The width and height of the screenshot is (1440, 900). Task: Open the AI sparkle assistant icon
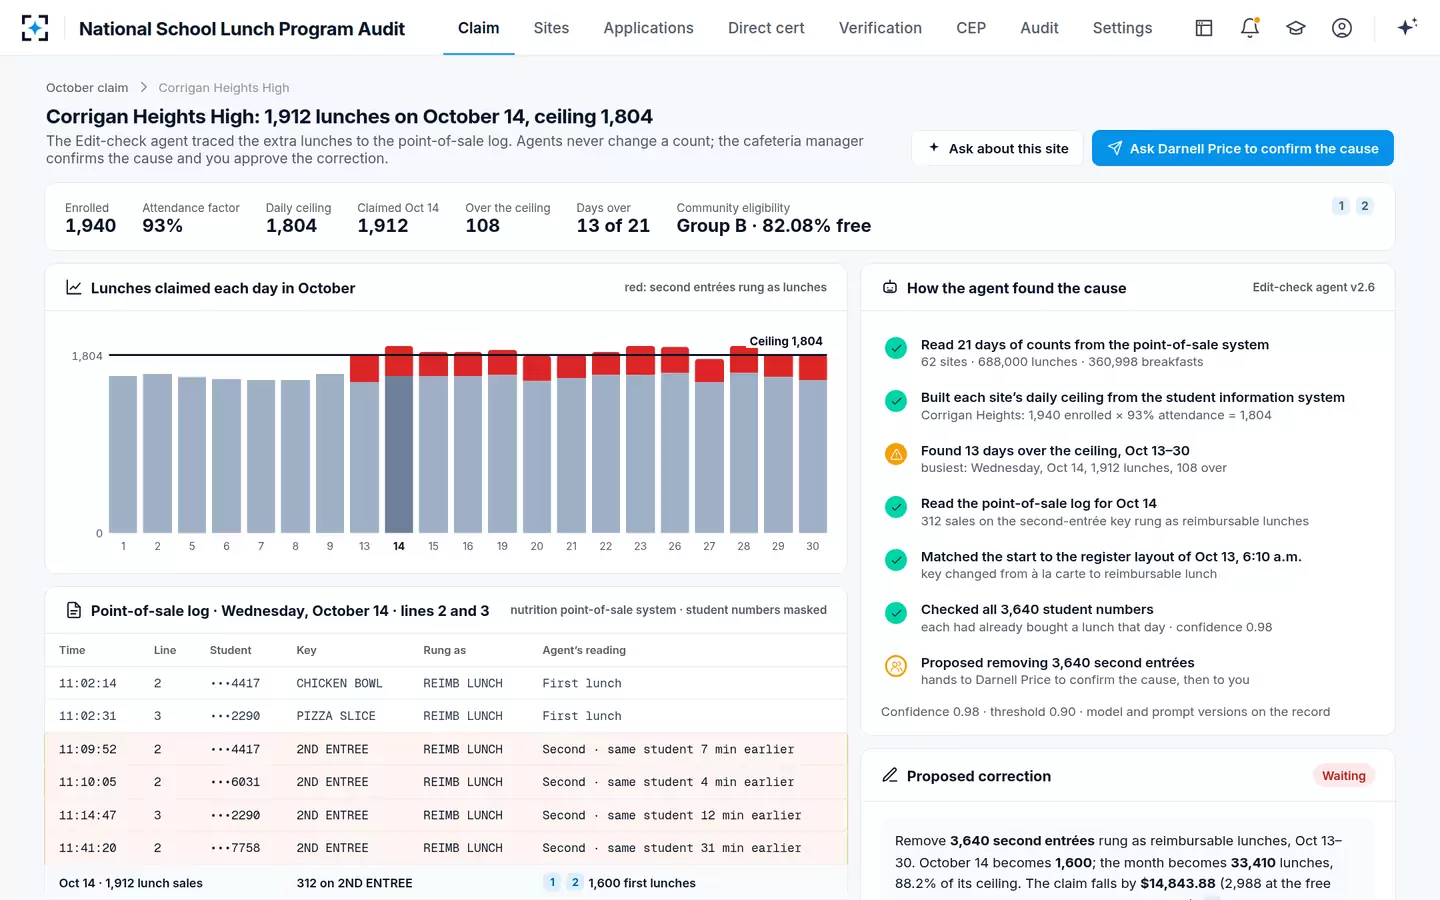(1407, 27)
